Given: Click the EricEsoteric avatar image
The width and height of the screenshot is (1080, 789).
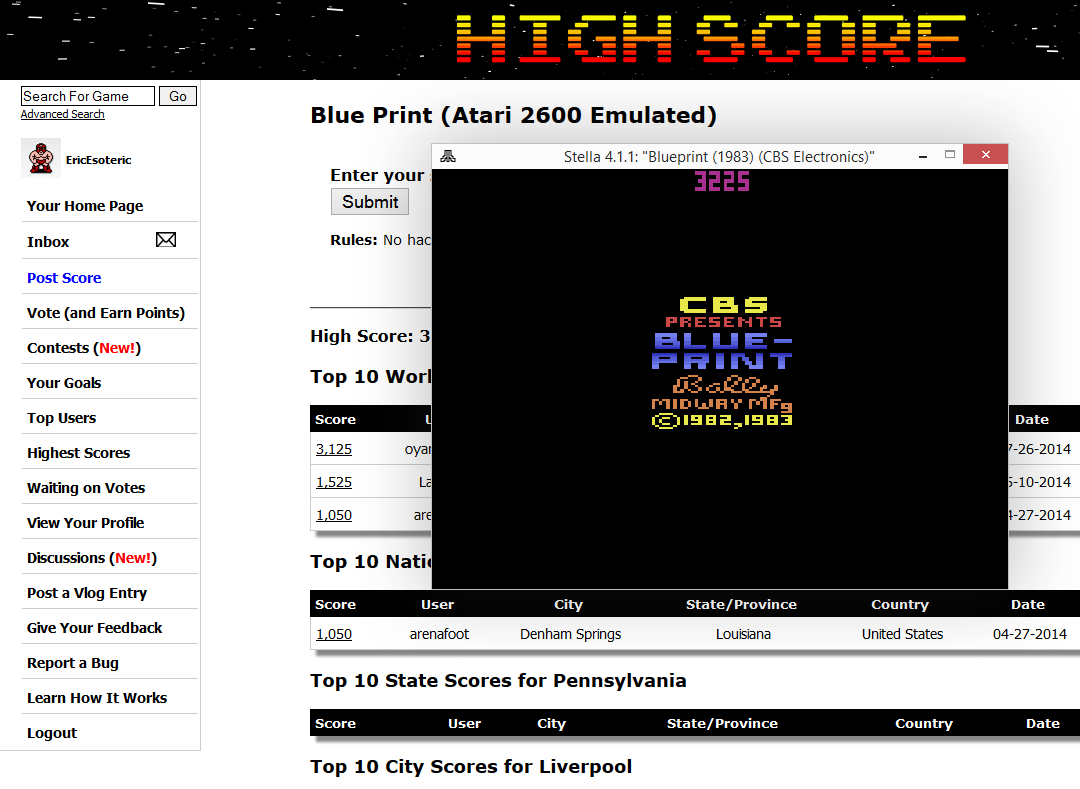Looking at the screenshot, I should (x=41, y=158).
